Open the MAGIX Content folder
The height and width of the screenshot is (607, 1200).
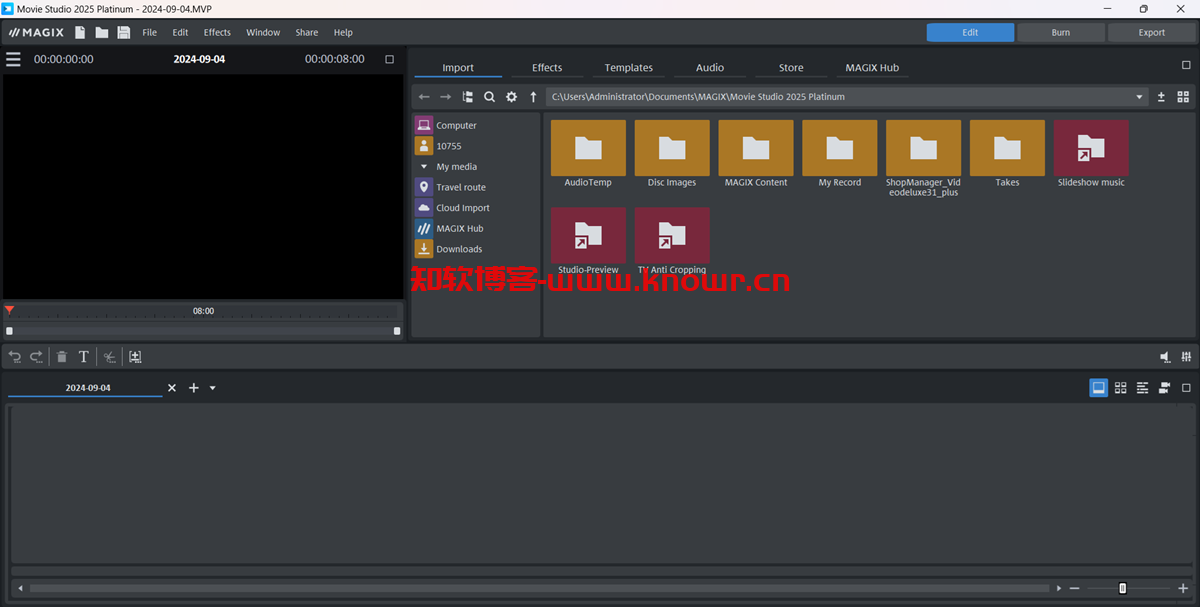click(x=756, y=154)
